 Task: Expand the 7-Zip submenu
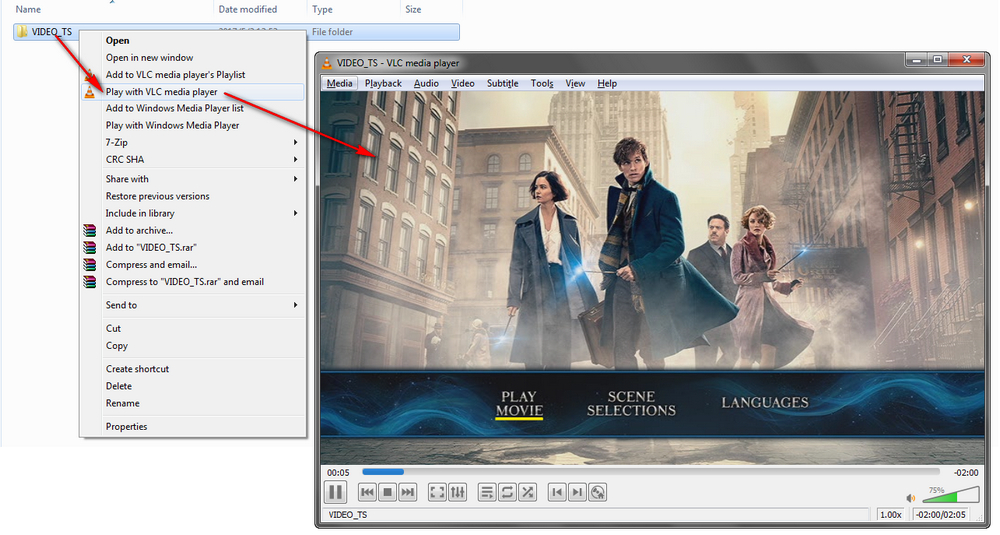tap(193, 142)
